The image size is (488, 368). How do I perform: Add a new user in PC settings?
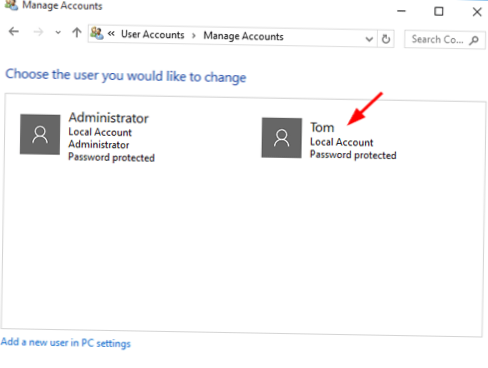tap(66, 343)
